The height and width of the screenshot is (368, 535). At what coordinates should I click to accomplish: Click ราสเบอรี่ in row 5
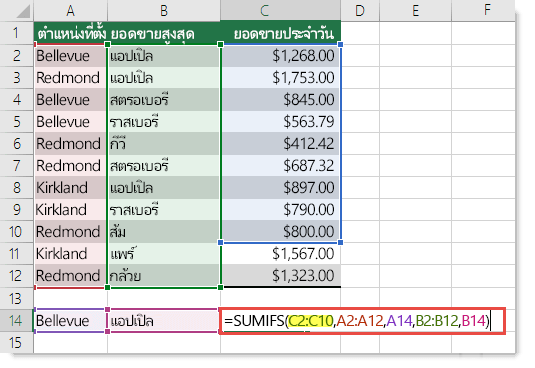click(164, 122)
